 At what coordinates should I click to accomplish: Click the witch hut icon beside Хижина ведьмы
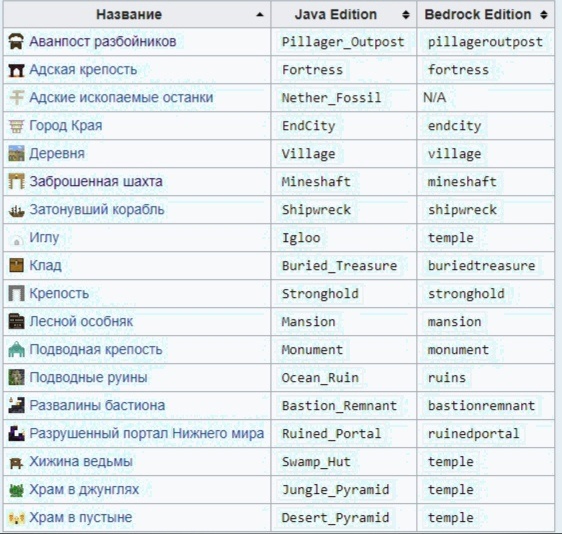coord(16,462)
